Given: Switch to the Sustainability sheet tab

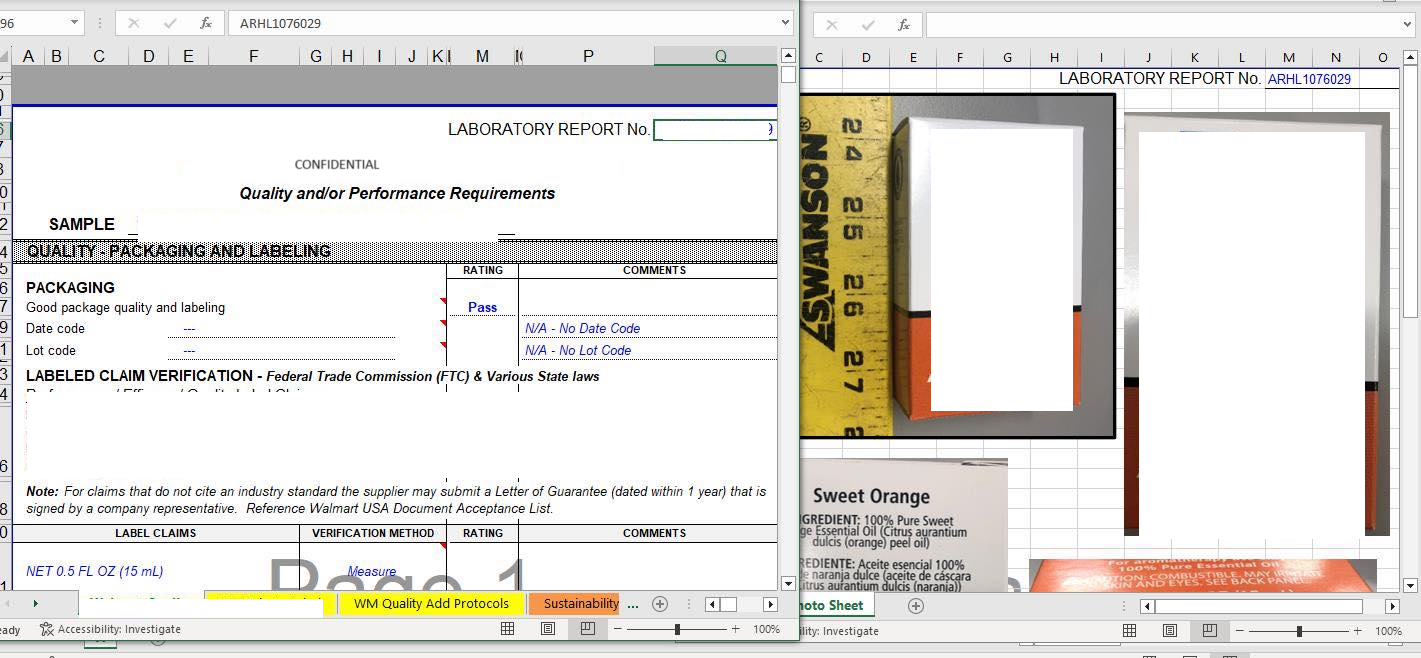Looking at the screenshot, I should (580, 604).
